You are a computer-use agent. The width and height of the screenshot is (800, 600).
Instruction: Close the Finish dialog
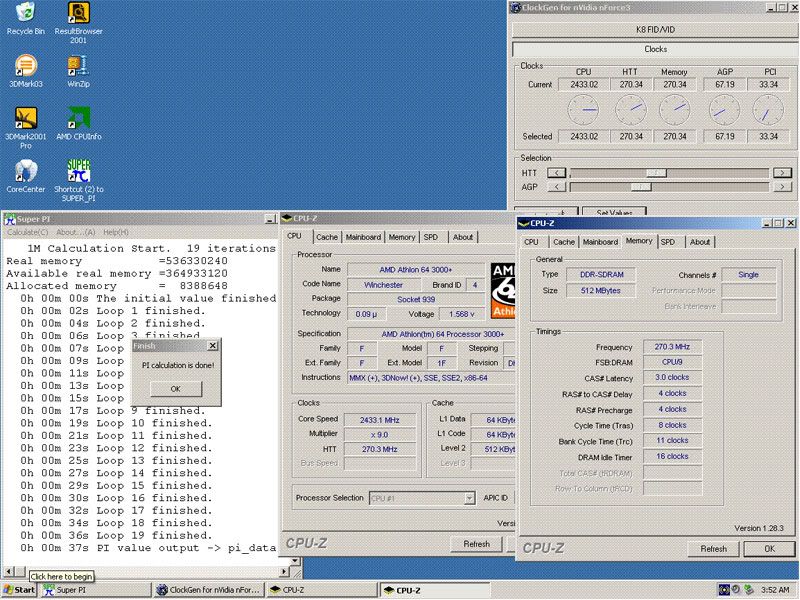coord(213,346)
